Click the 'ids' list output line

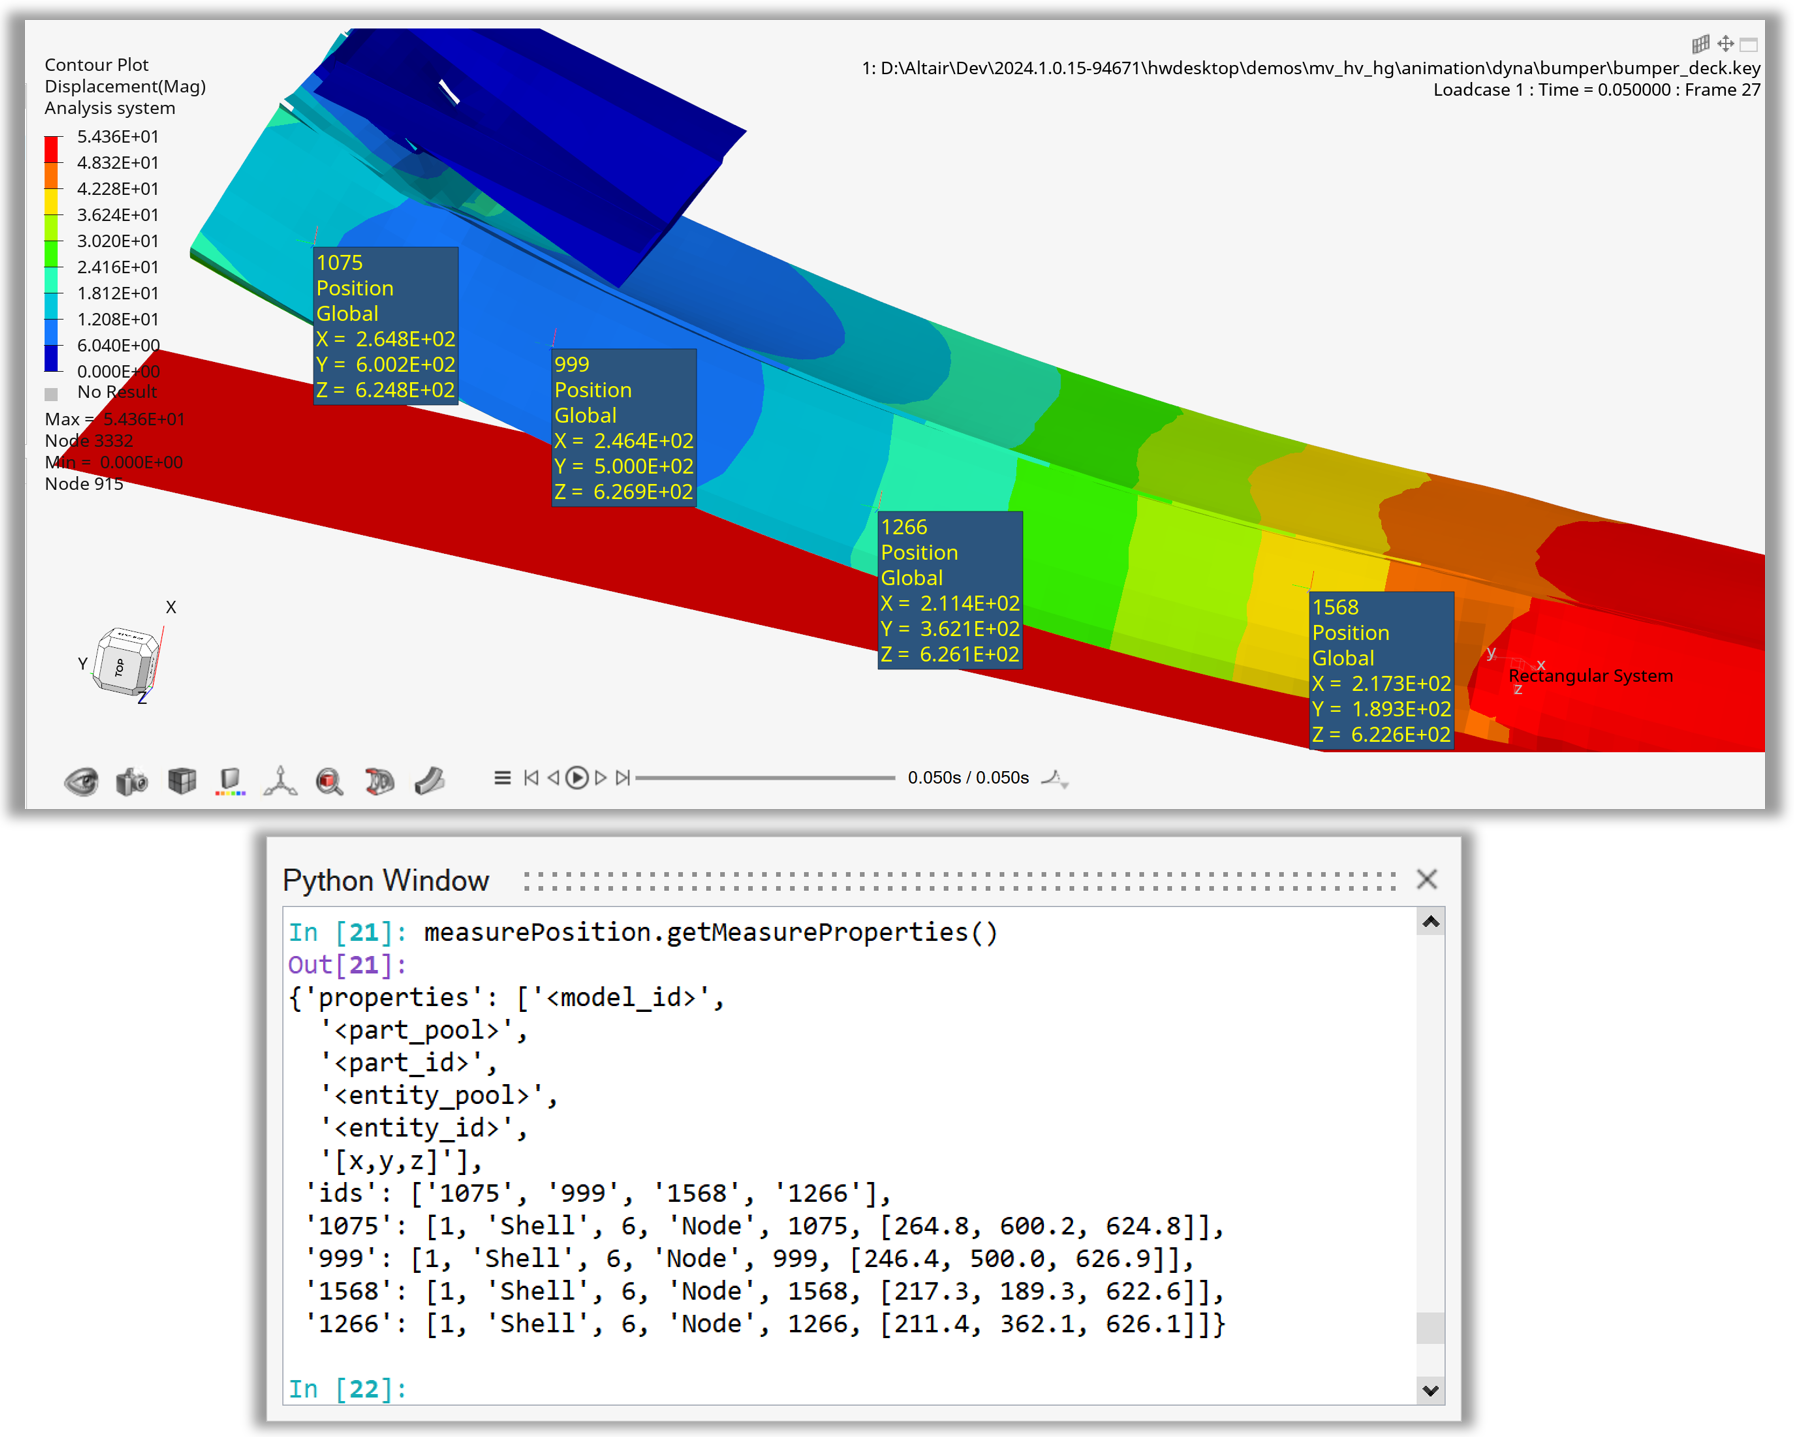(598, 1193)
